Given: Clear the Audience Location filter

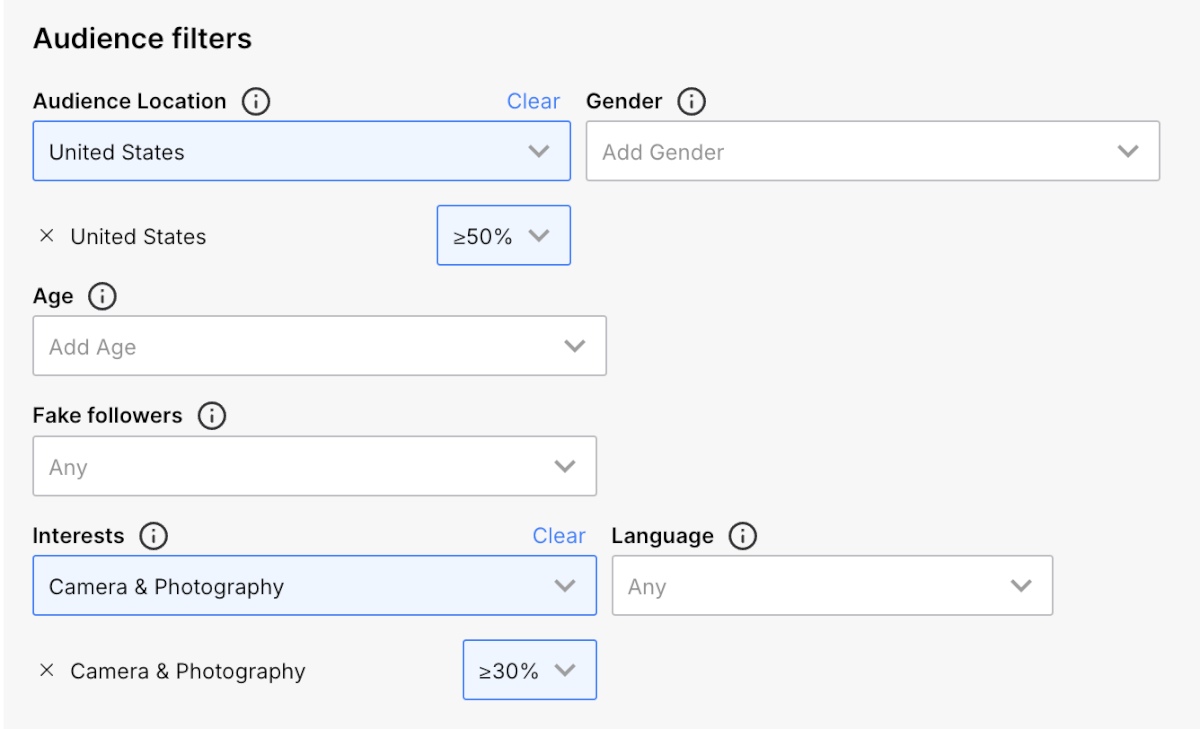Looking at the screenshot, I should point(533,102).
